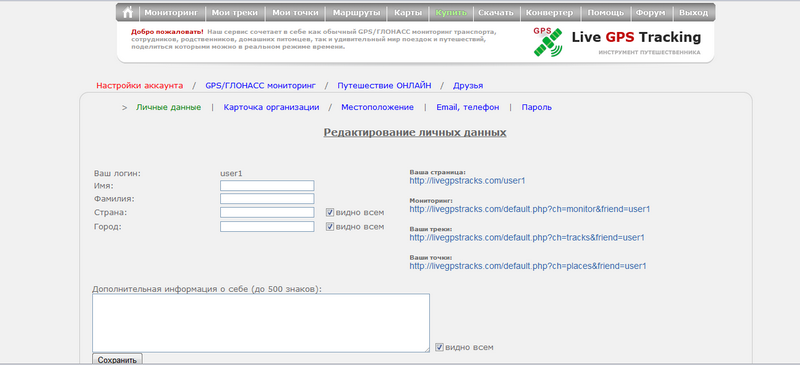Open the monitoring link with ch=monitor
Viewport: 800px width, 365px height.
530,209
